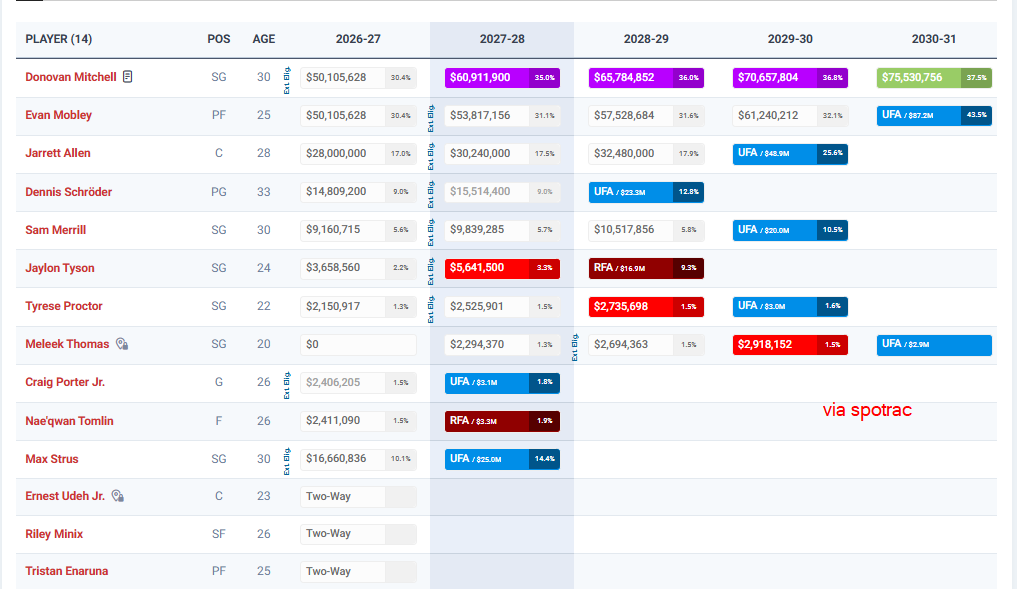This screenshot has width=1017, height=589.
Task: View Craig Porter Jr.'s player page
Action: pyautogui.click(x=65, y=382)
